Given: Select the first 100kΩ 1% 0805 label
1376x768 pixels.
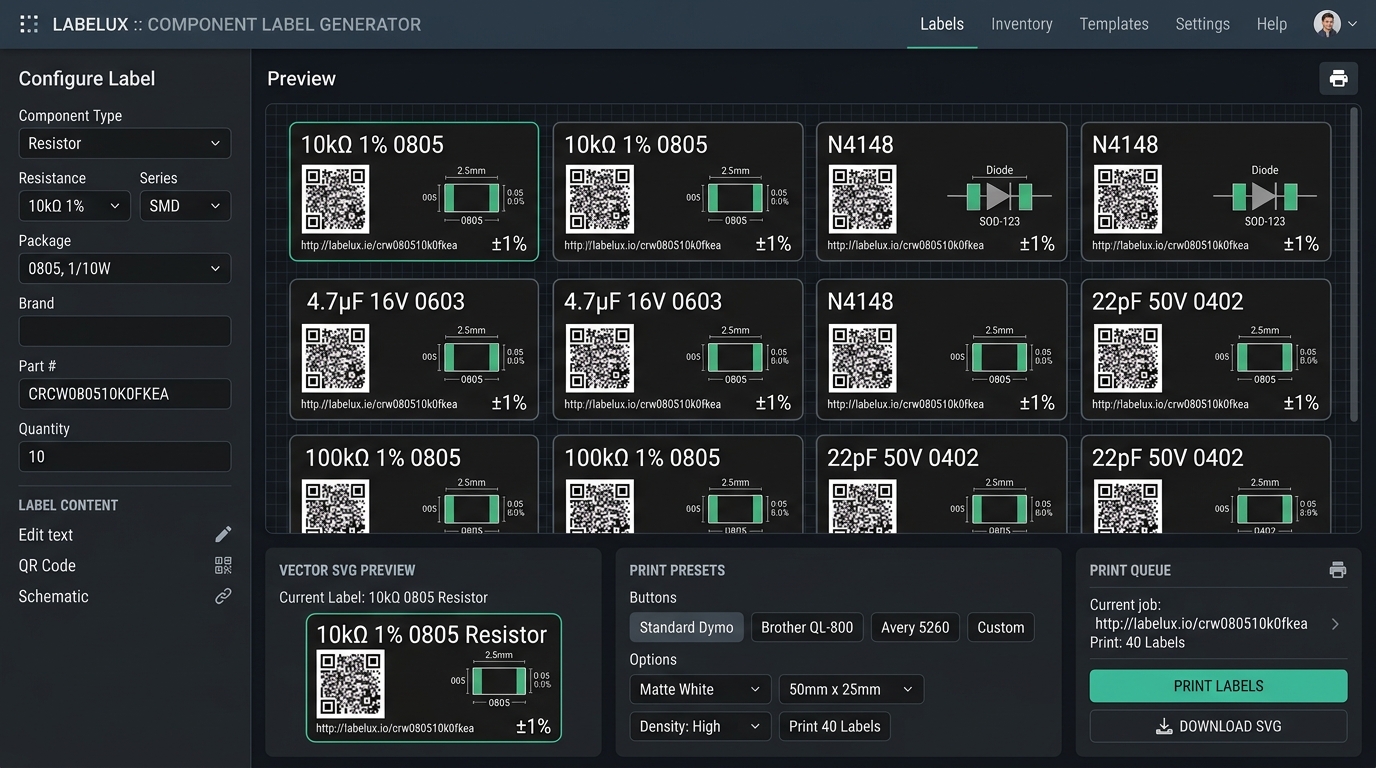Looking at the screenshot, I should [x=414, y=484].
